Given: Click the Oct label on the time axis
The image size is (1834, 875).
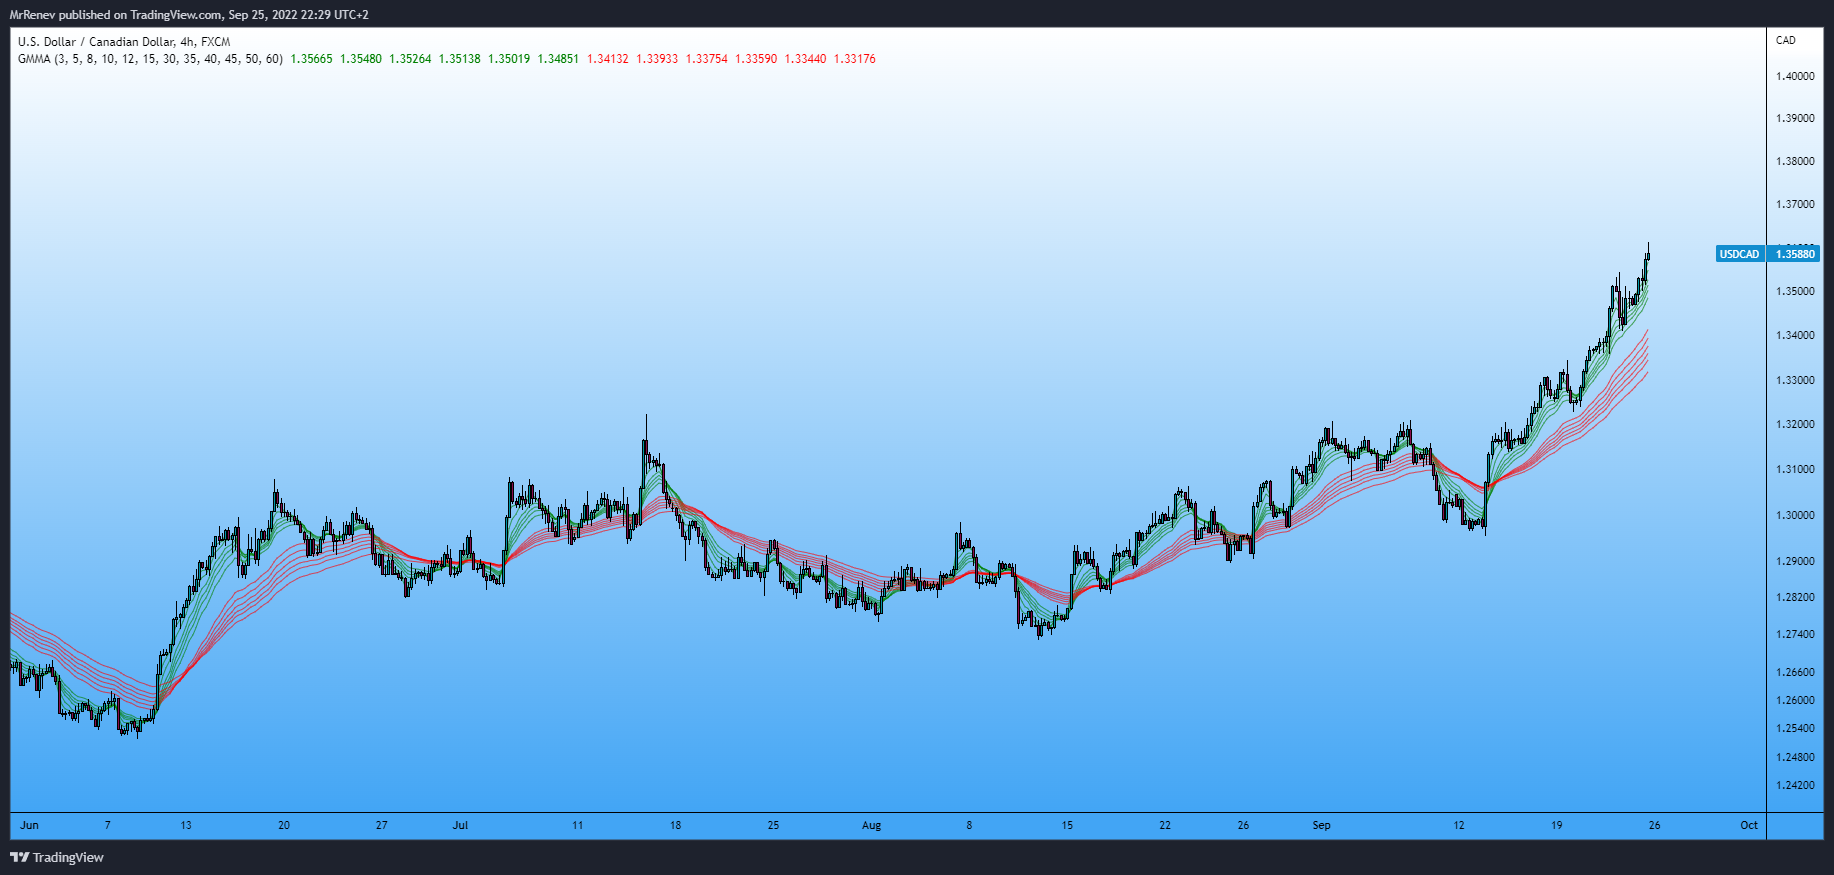Looking at the screenshot, I should 1749,825.
